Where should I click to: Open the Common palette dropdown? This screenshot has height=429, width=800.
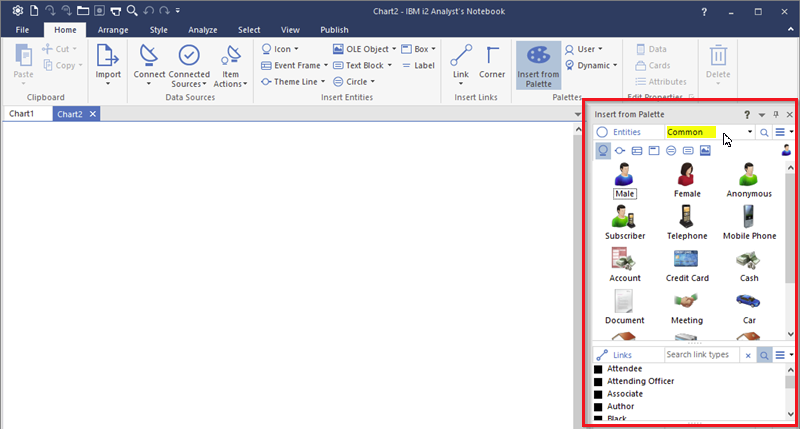[750, 132]
